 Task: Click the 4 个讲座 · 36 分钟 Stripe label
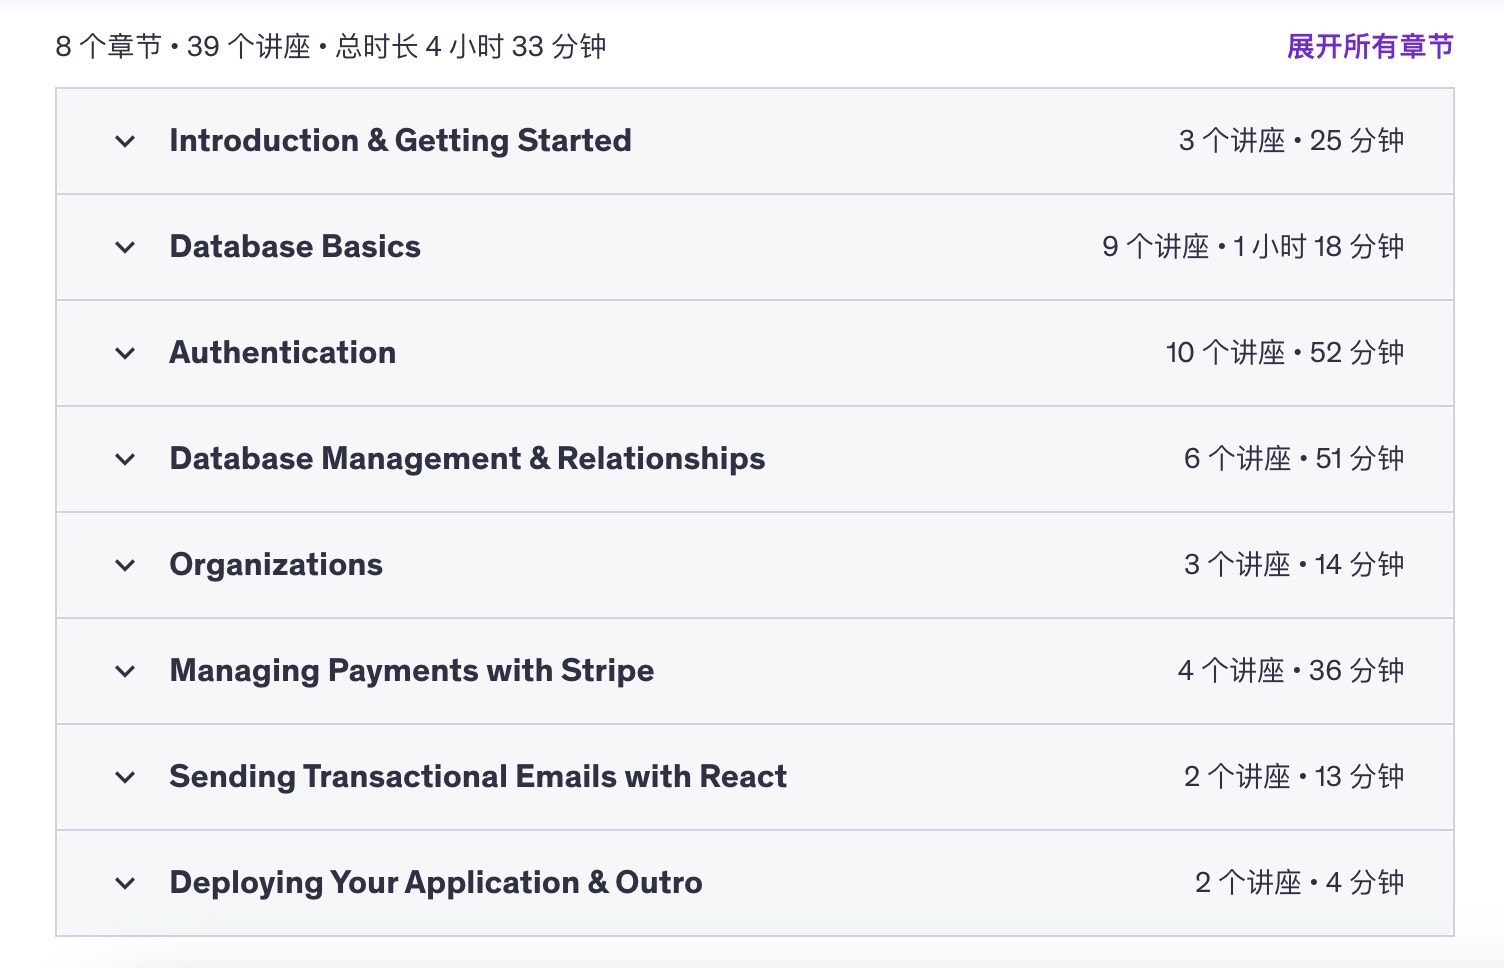tap(1291, 671)
